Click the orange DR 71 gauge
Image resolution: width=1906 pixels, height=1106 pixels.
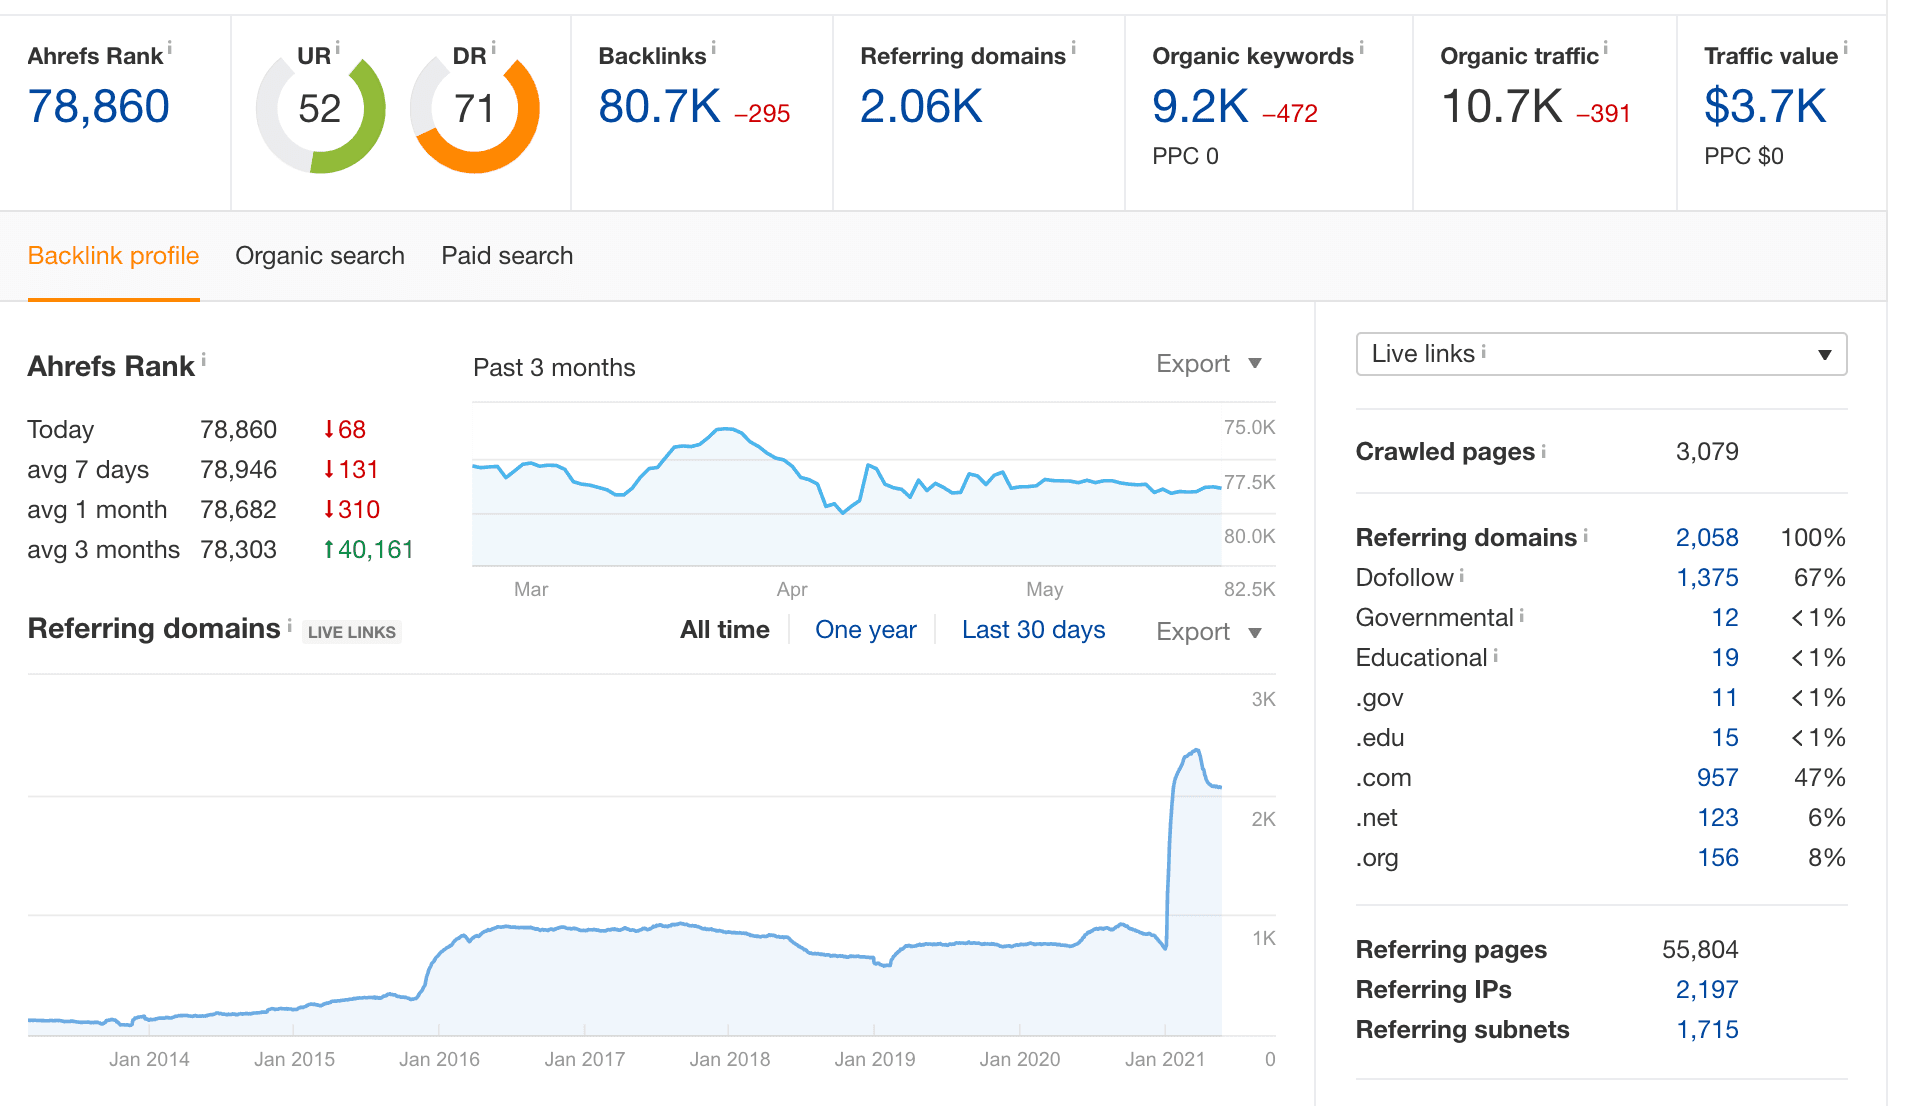(x=475, y=110)
